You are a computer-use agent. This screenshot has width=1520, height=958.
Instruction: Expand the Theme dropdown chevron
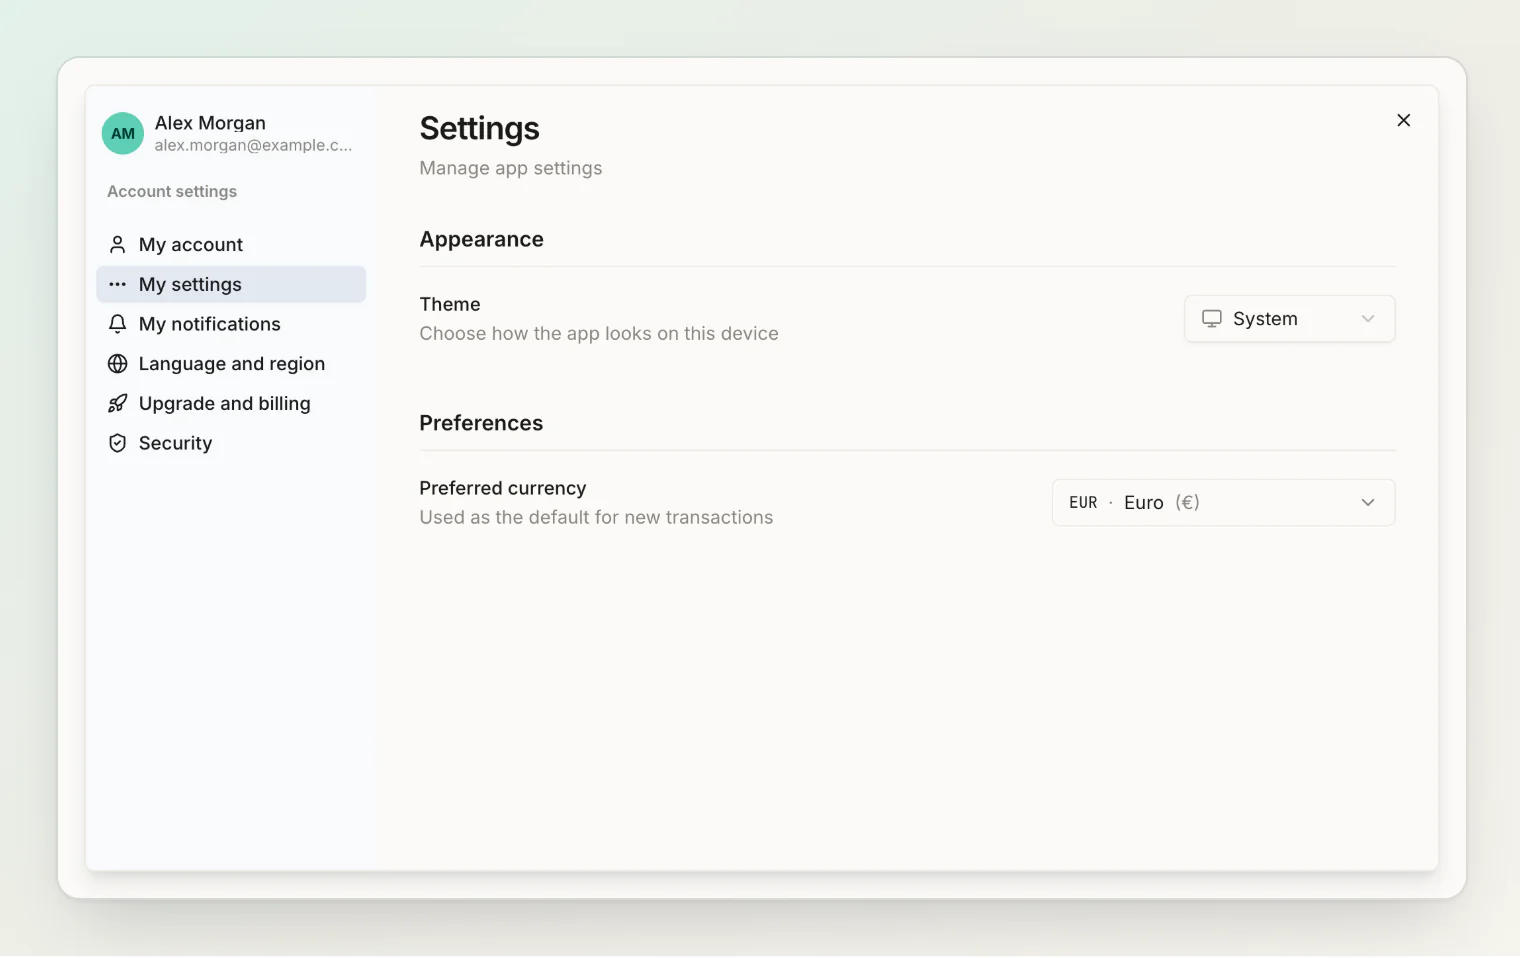coord(1368,319)
